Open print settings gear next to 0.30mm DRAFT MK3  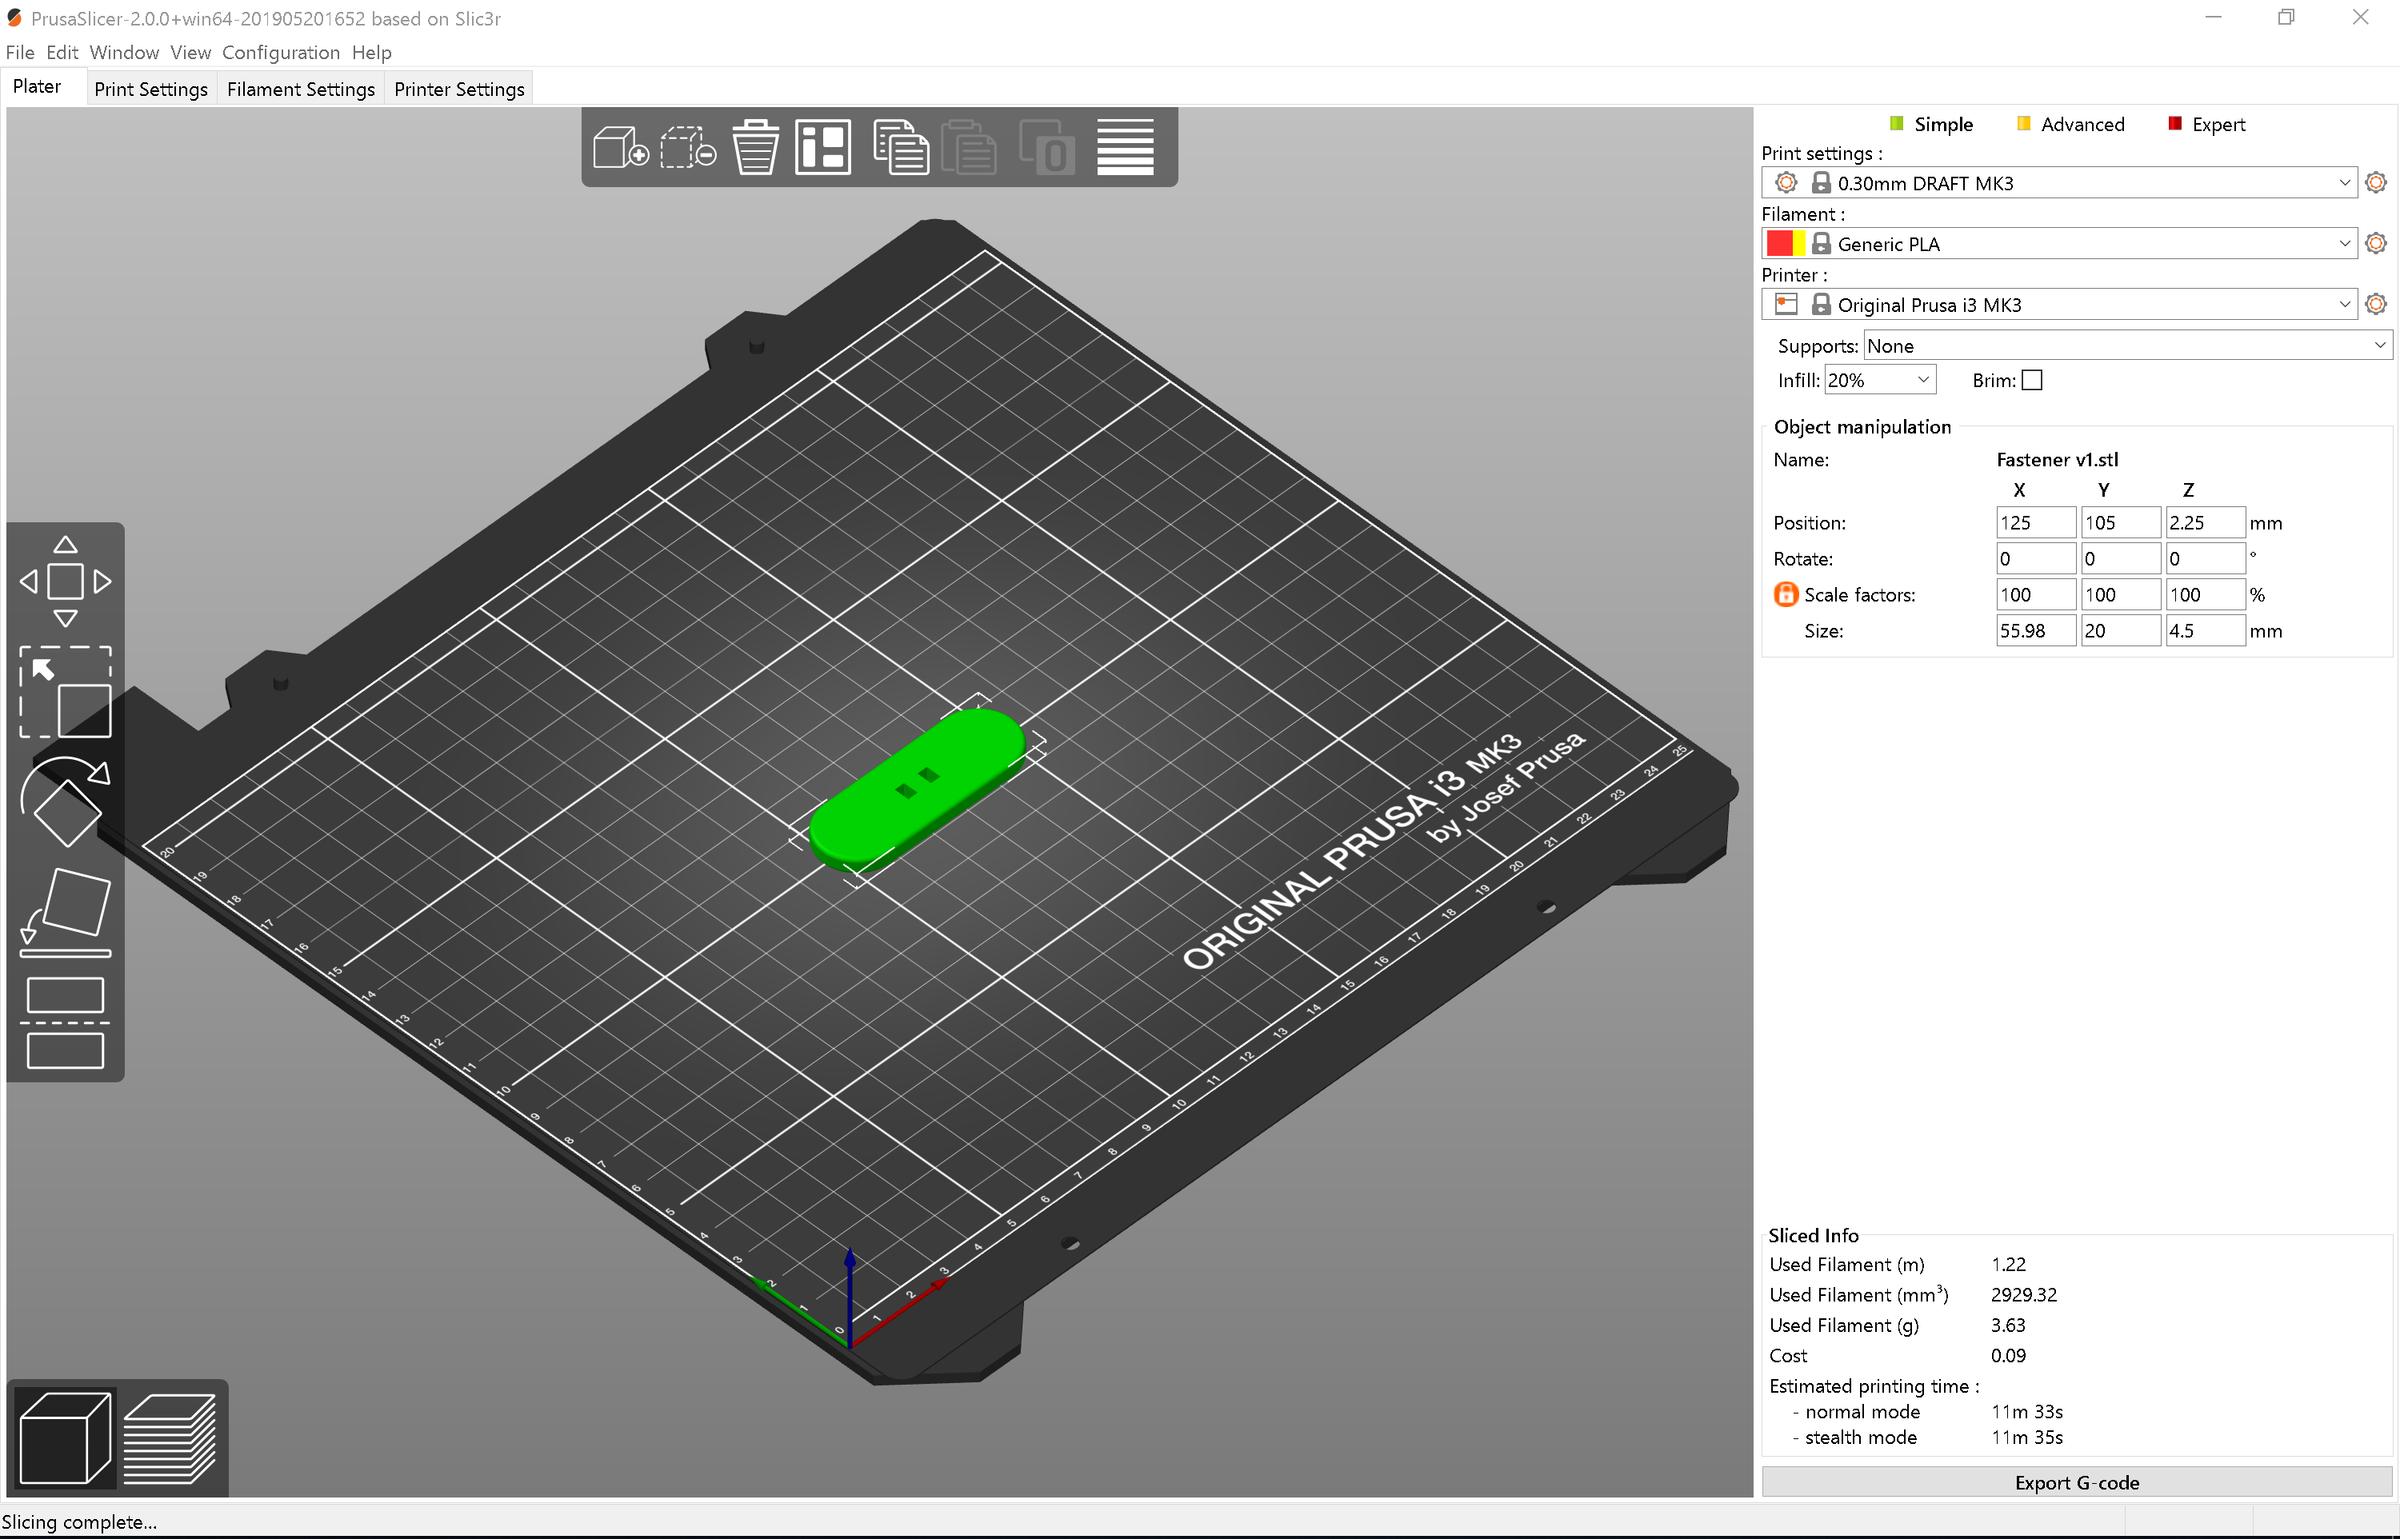click(2376, 182)
